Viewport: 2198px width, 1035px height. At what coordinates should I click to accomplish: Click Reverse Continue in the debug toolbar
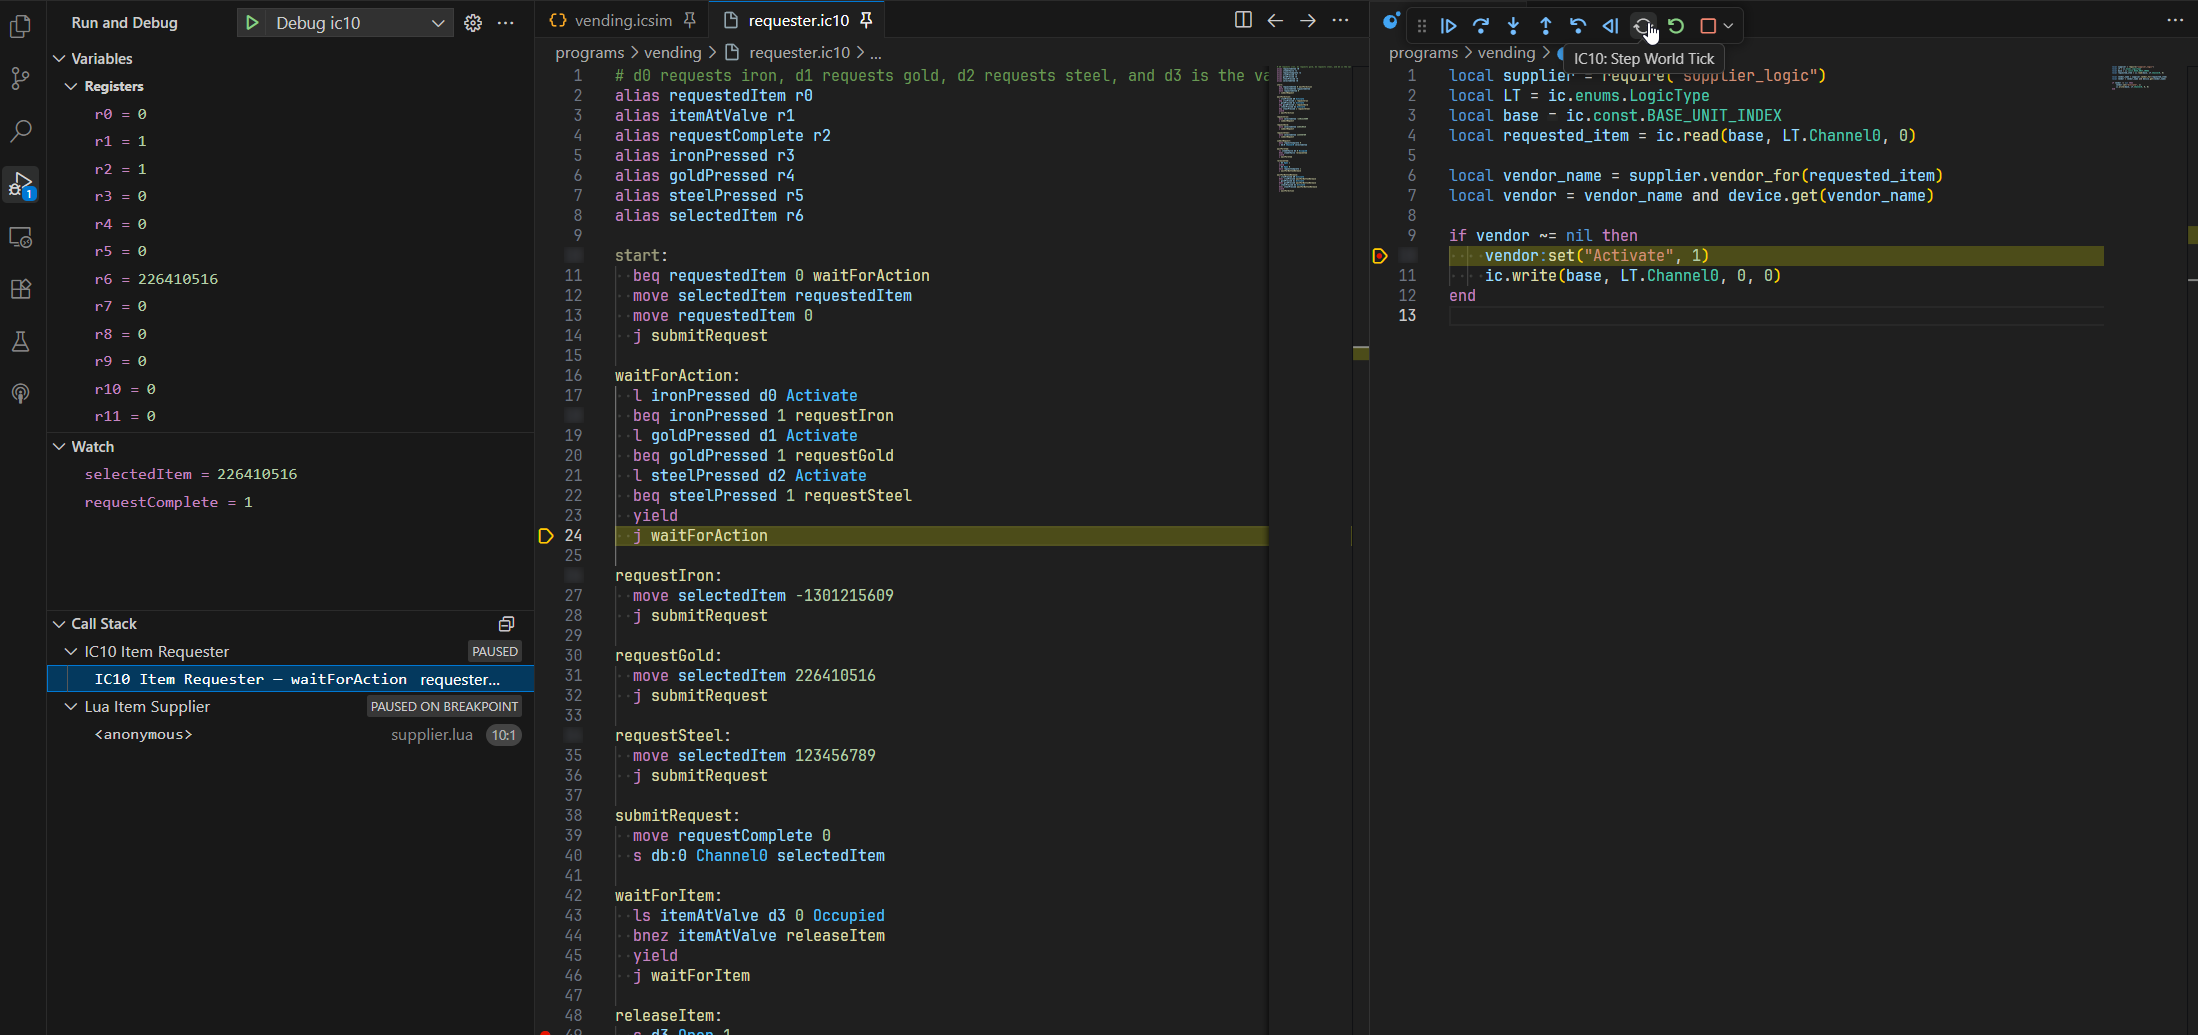(1610, 26)
